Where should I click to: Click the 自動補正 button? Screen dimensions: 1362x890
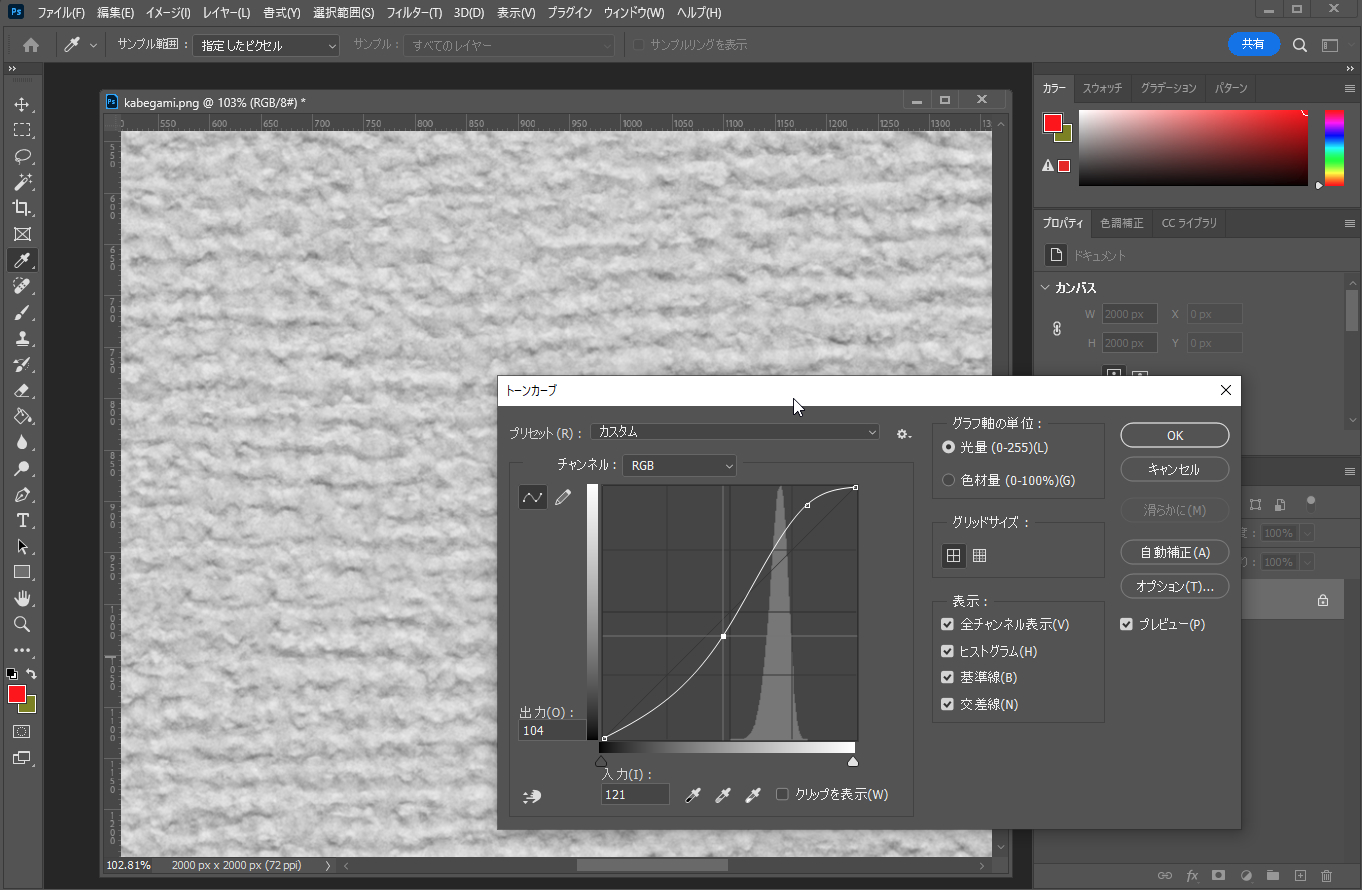1174,553
